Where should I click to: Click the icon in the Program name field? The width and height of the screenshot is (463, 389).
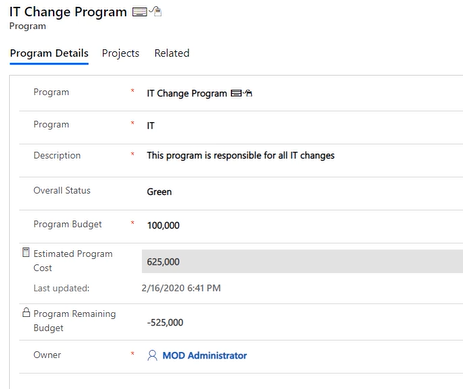[241, 93]
